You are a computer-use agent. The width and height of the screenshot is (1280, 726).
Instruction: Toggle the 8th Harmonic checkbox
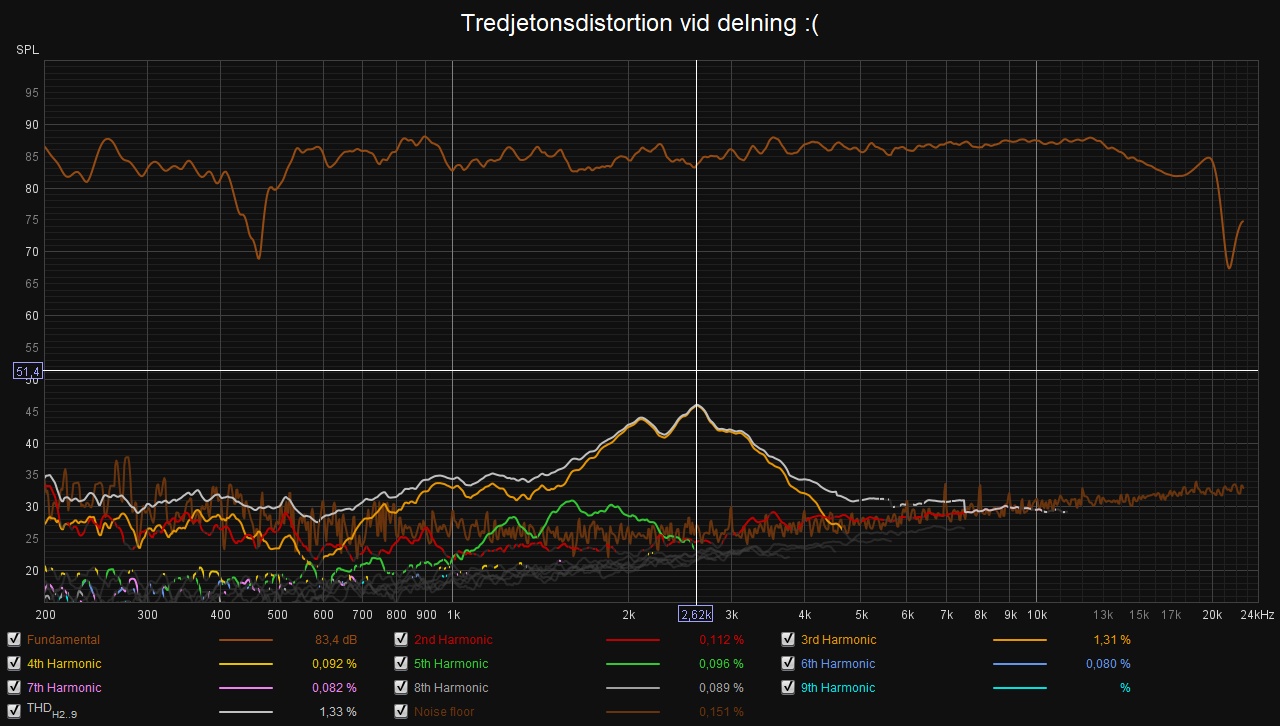tap(401, 688)
